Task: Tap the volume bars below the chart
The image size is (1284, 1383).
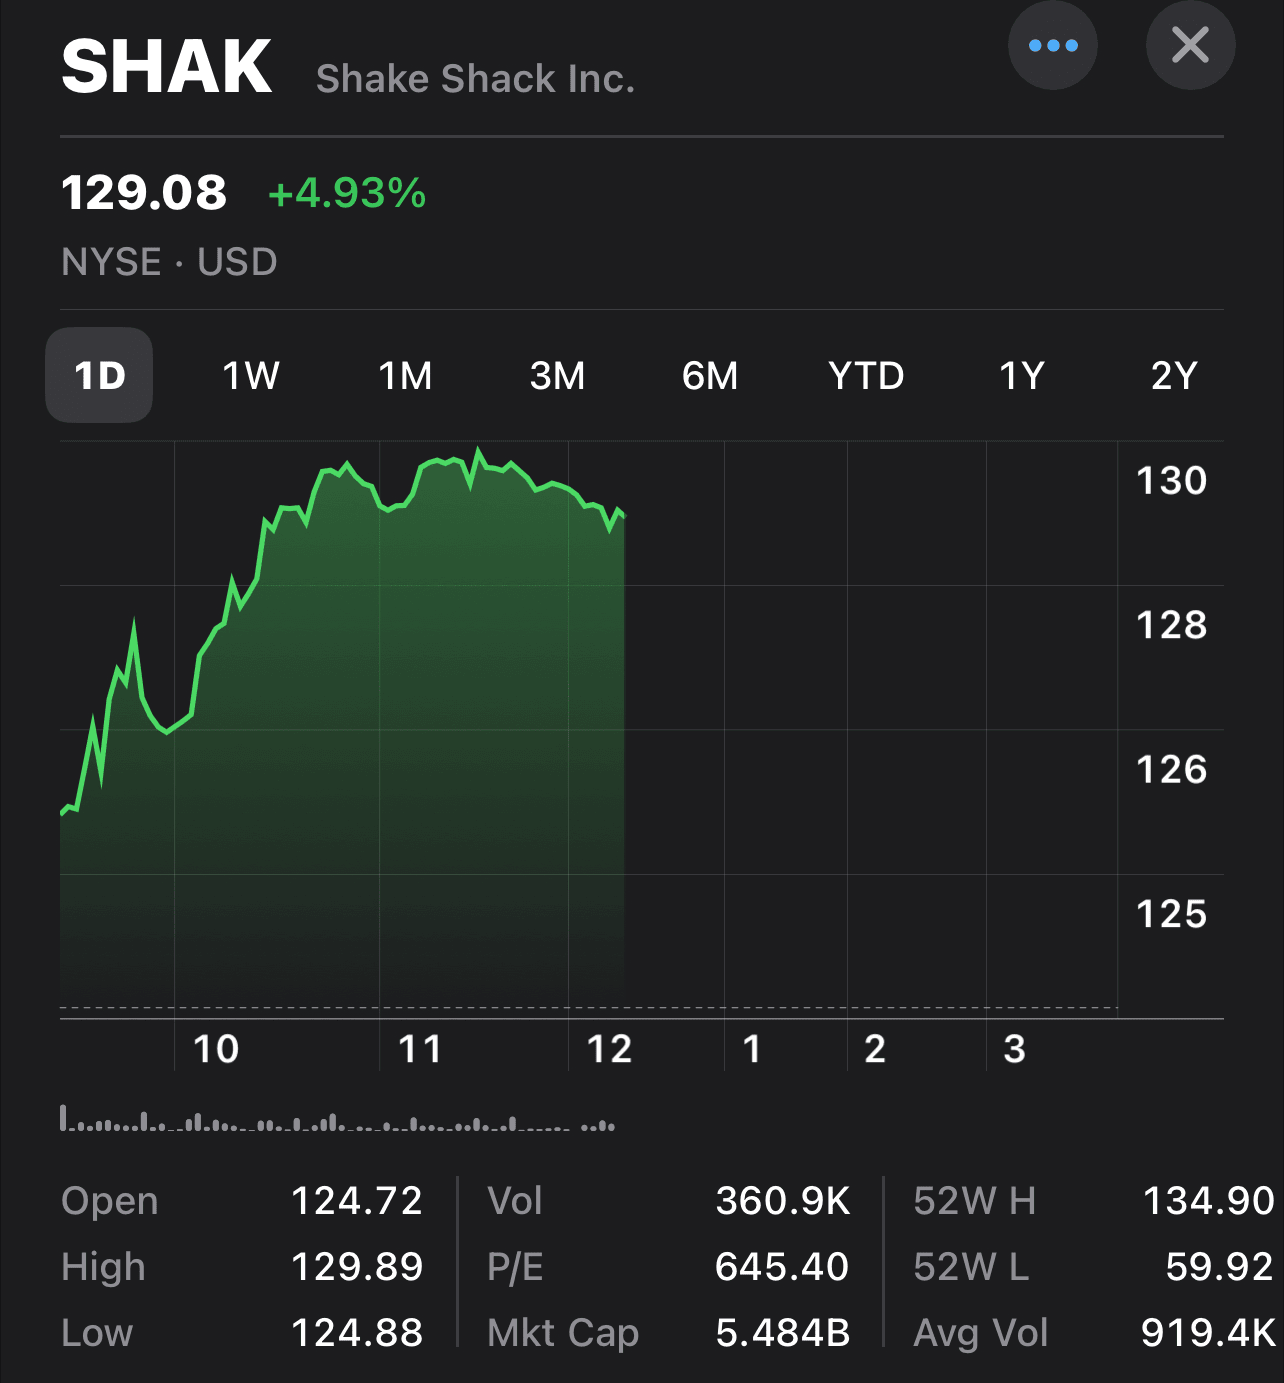Action: click(x=337, y=1122)
